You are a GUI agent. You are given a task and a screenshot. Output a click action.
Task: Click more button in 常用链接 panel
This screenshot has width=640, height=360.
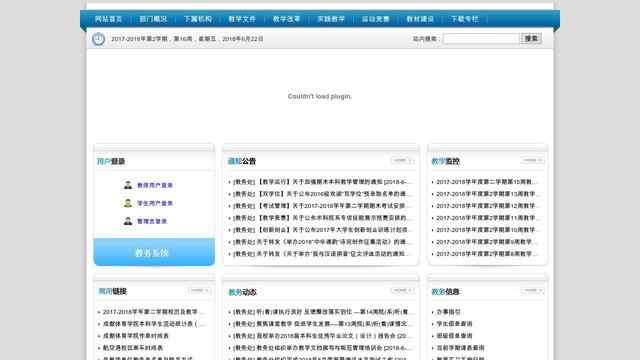pos(199,291)
